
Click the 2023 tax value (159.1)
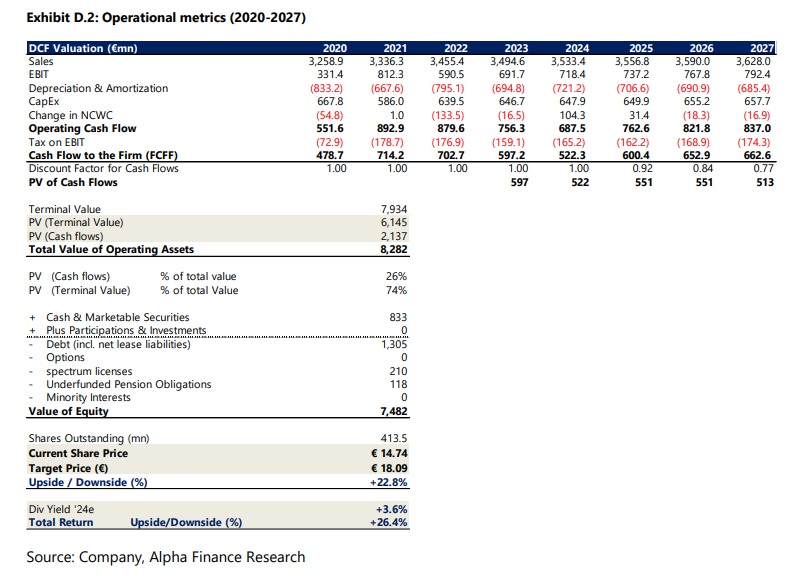click(508, 142)
